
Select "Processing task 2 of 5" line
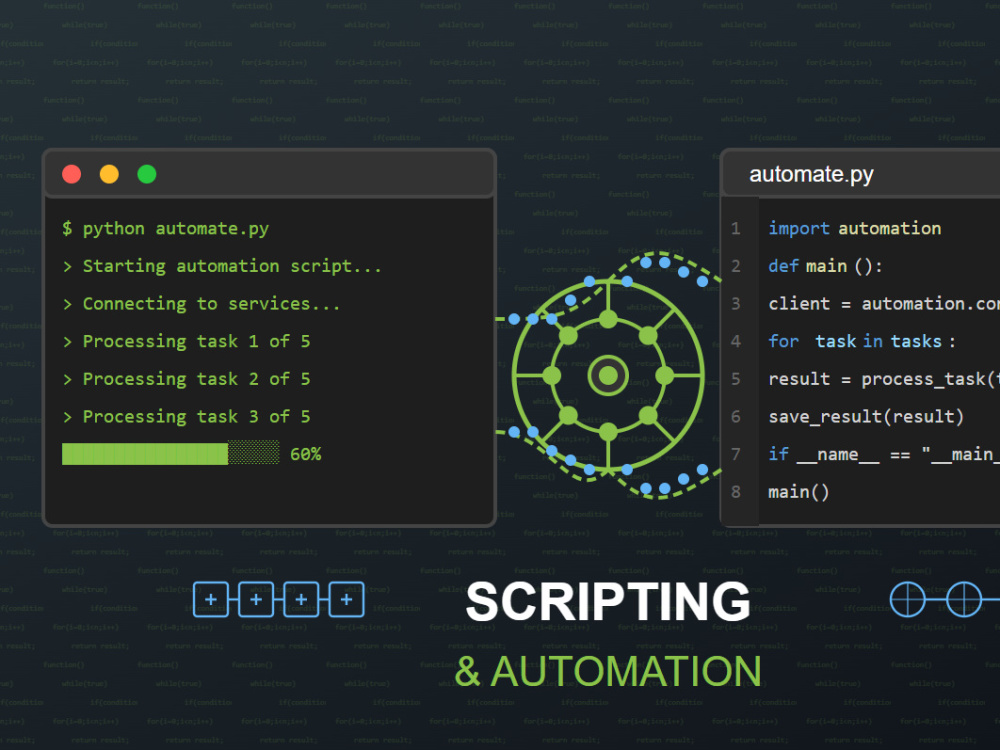[x=186, y=379]
